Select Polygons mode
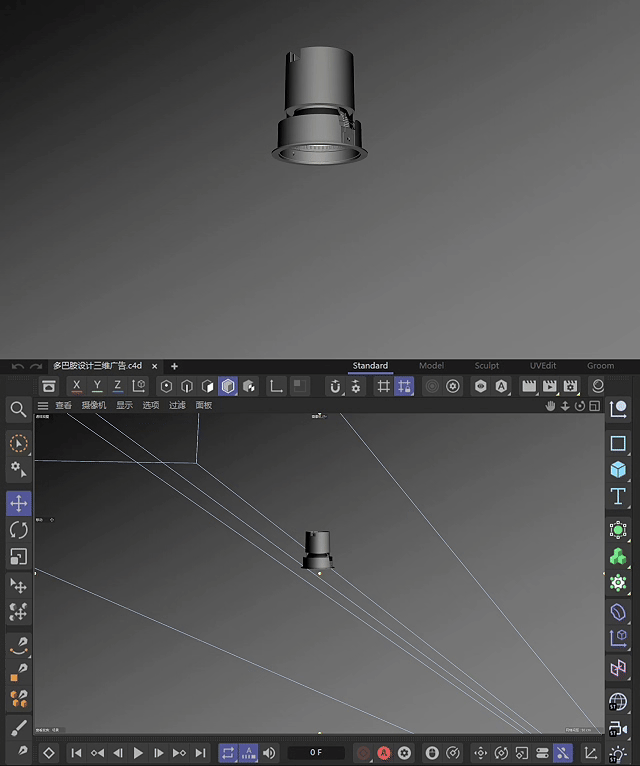 (207, 386)
